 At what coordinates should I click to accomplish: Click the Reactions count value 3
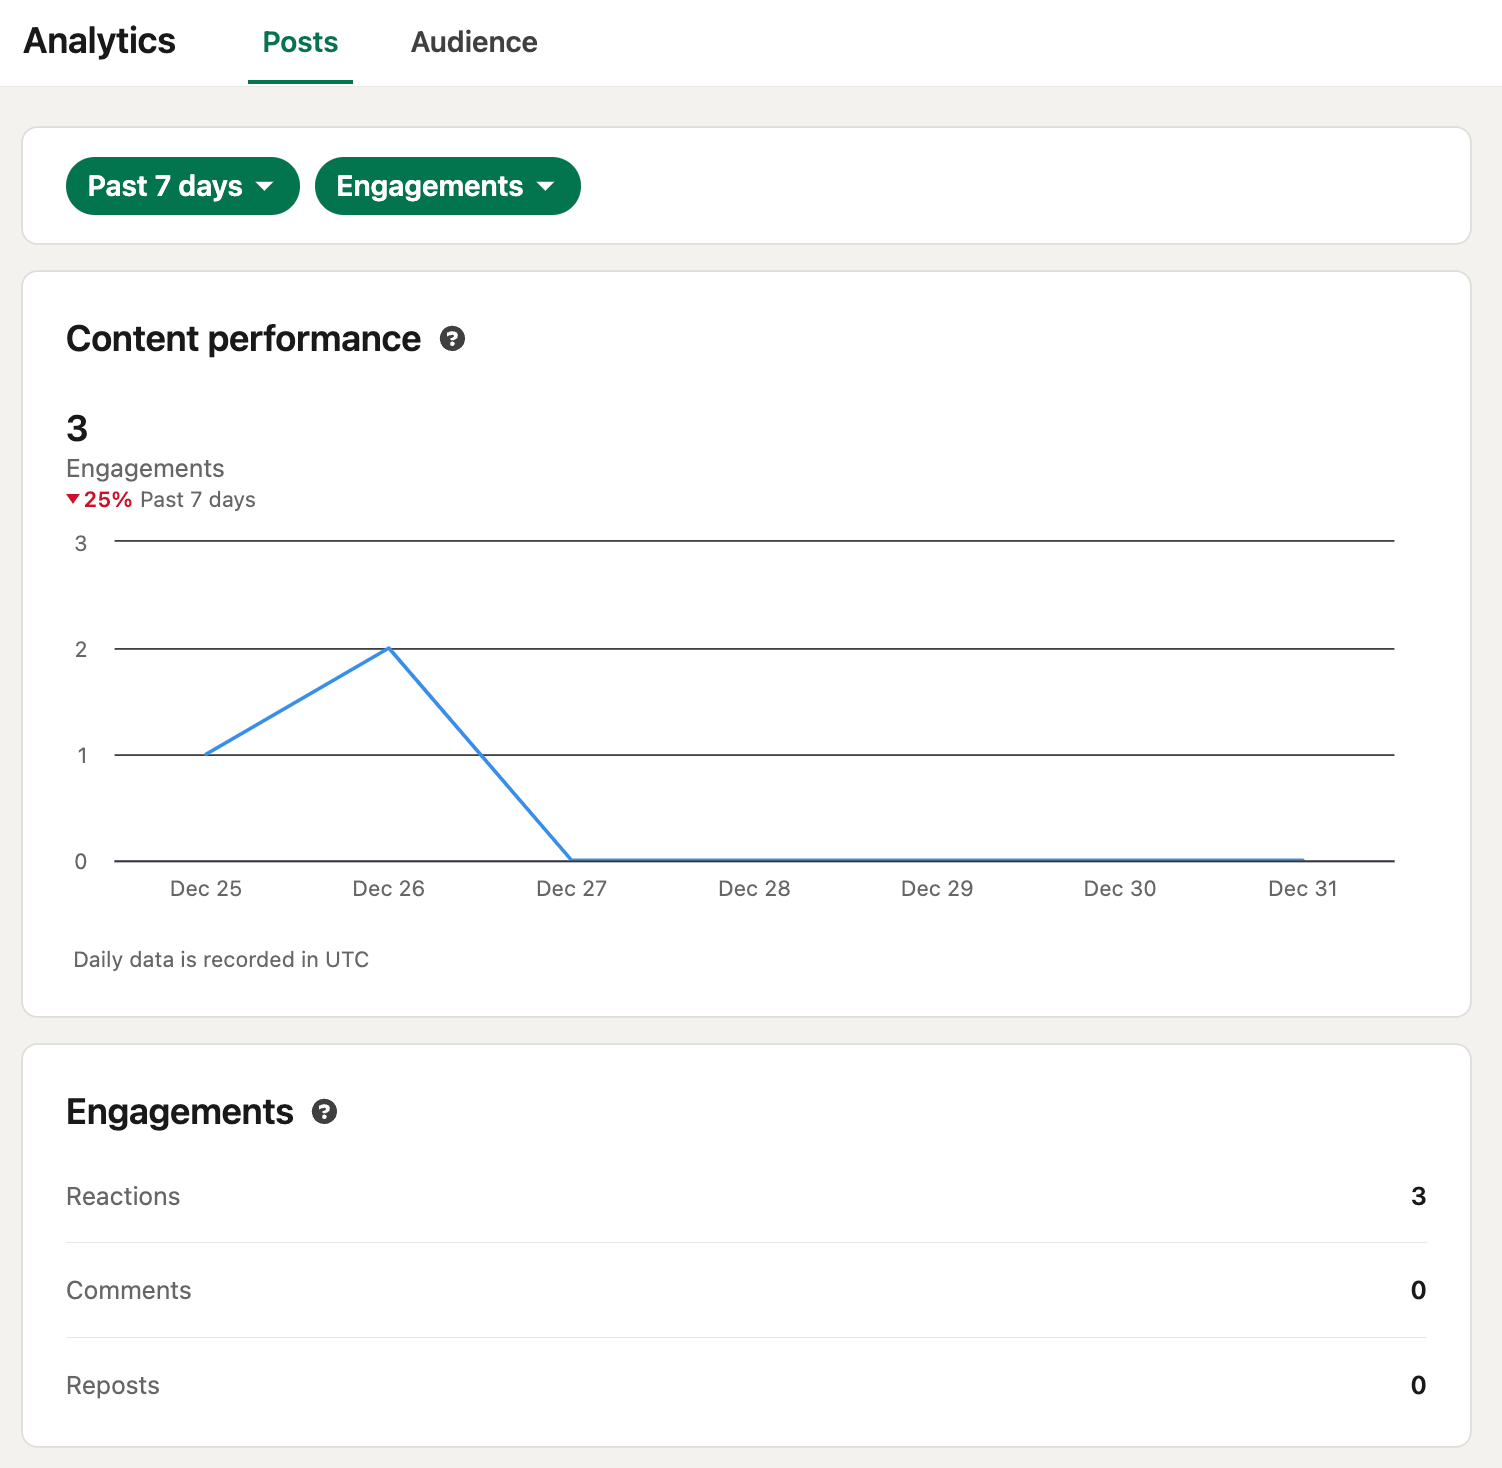pyautogui.click(x=1418, y=1196)
